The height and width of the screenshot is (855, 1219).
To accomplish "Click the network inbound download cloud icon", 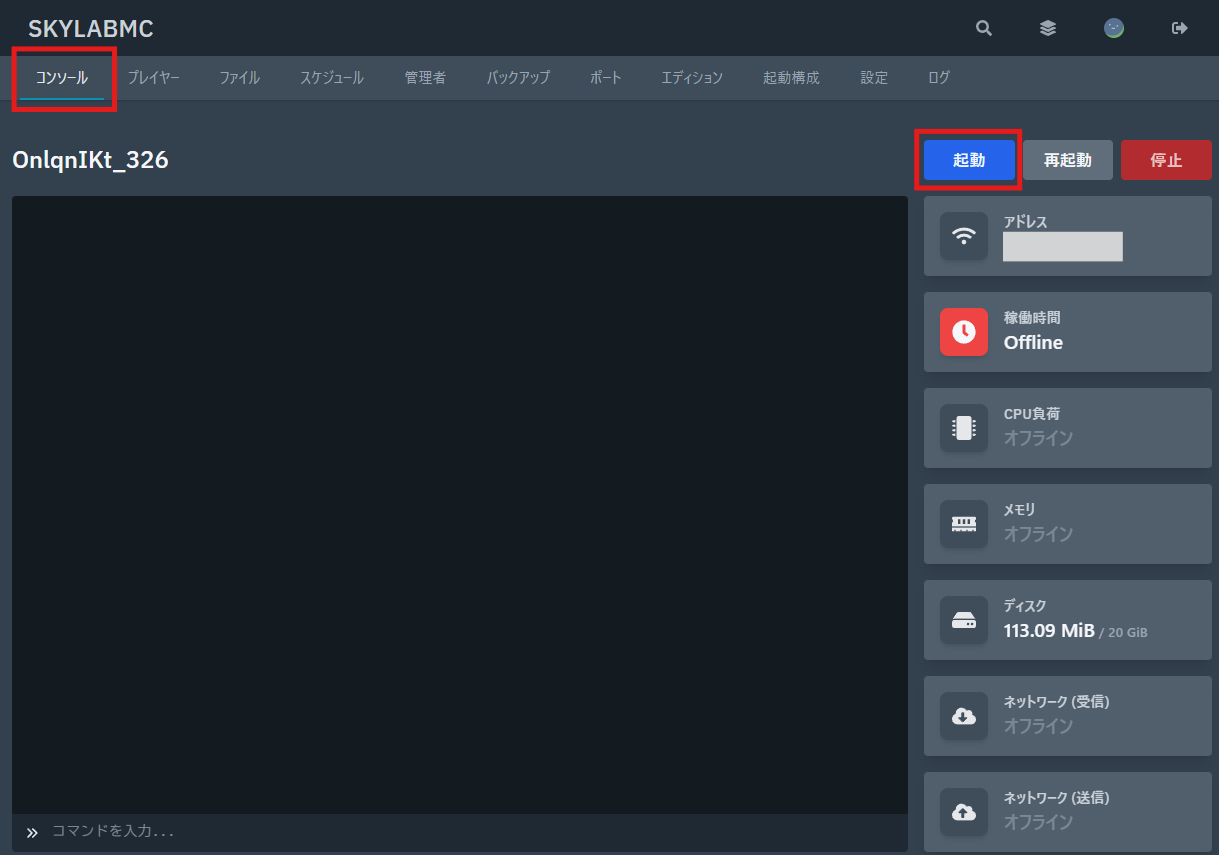I will 964,716.
